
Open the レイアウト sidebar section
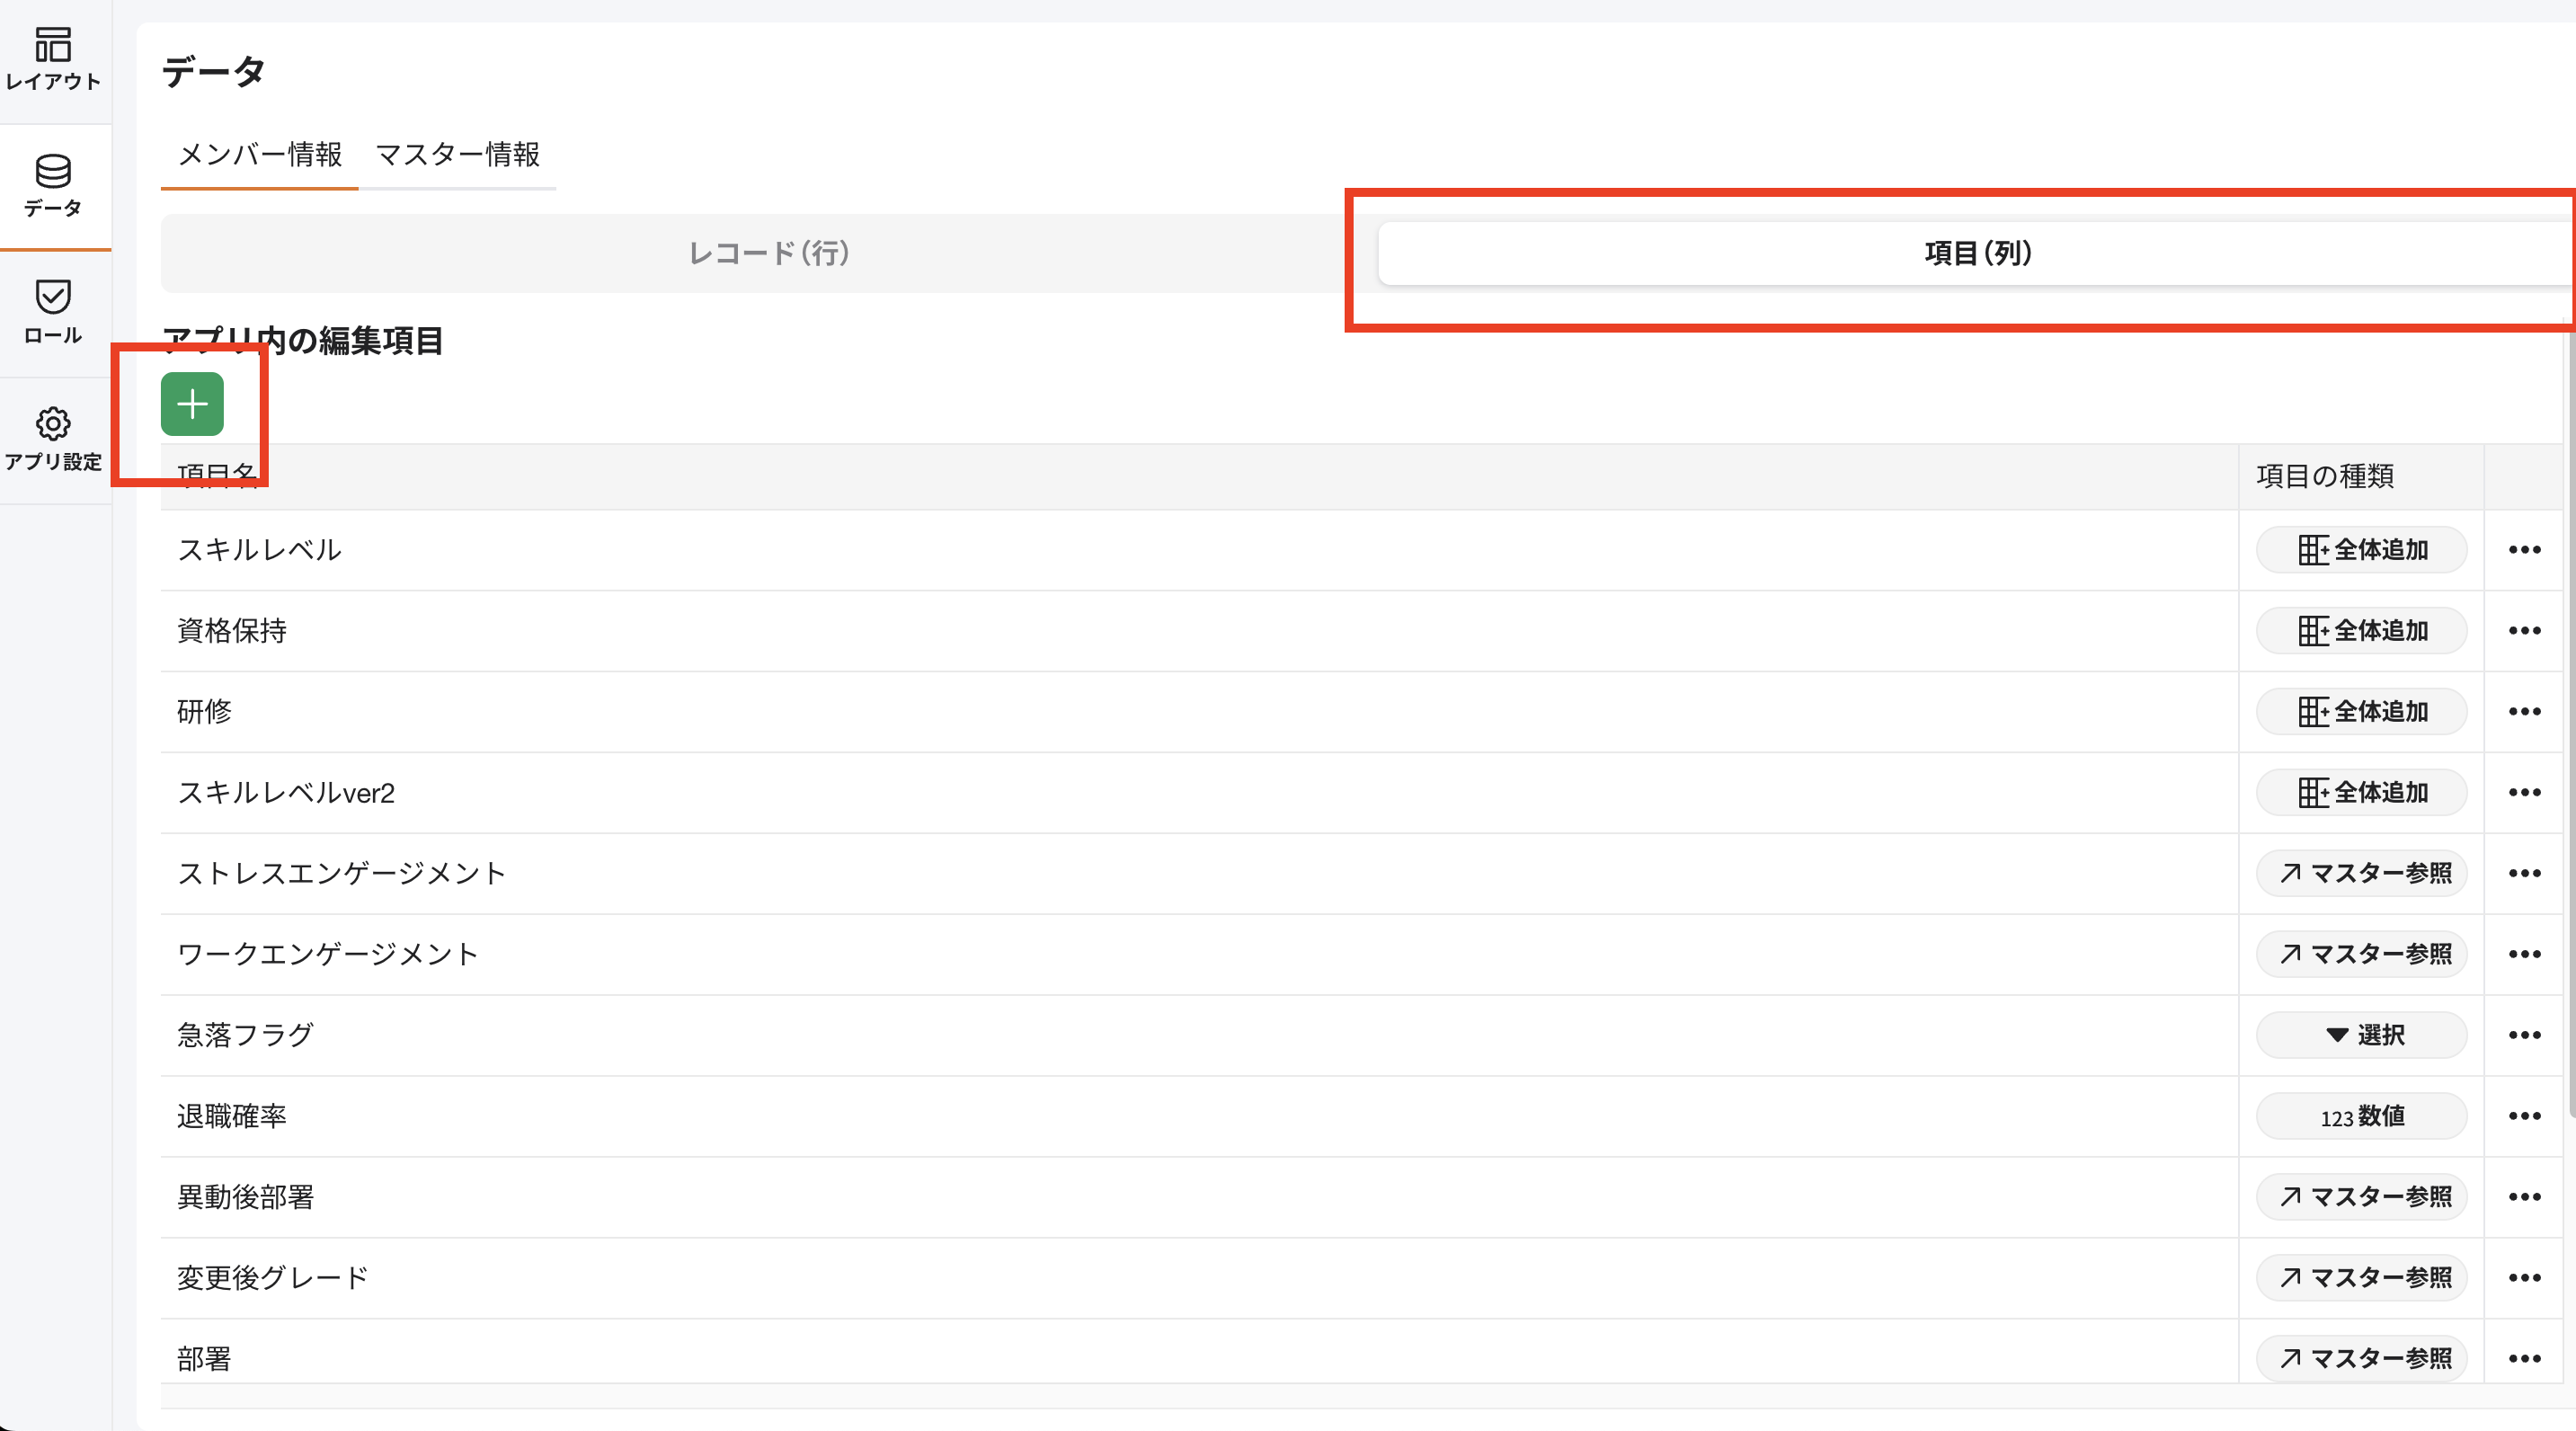(53, 60)
